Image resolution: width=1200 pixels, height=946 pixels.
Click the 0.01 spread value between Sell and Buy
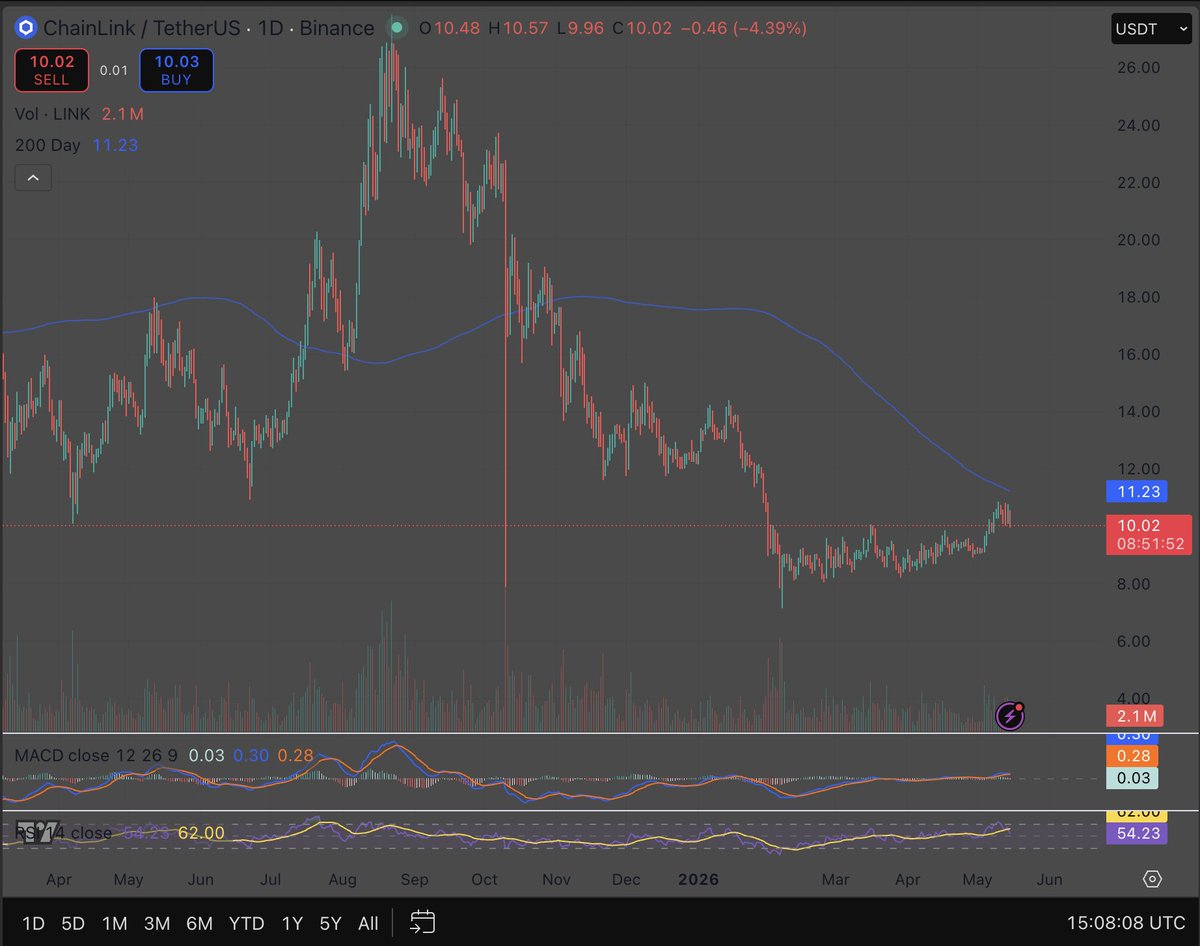point(114,70)
